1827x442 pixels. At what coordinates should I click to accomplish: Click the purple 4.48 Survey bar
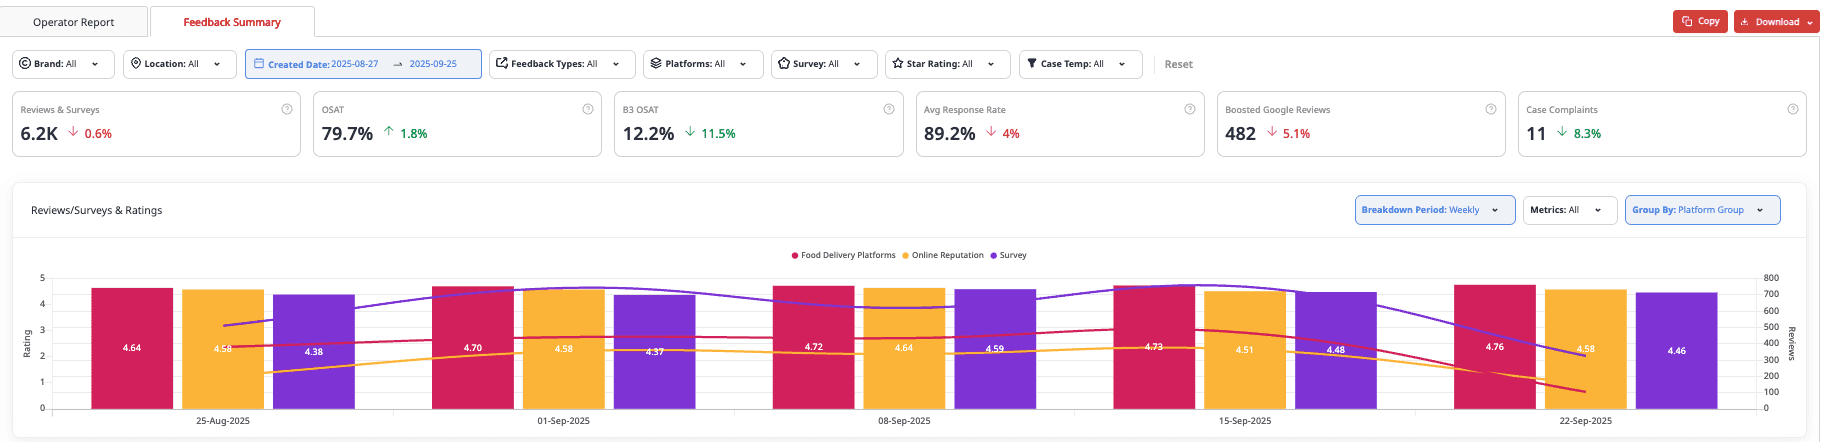click(1336, 350)
